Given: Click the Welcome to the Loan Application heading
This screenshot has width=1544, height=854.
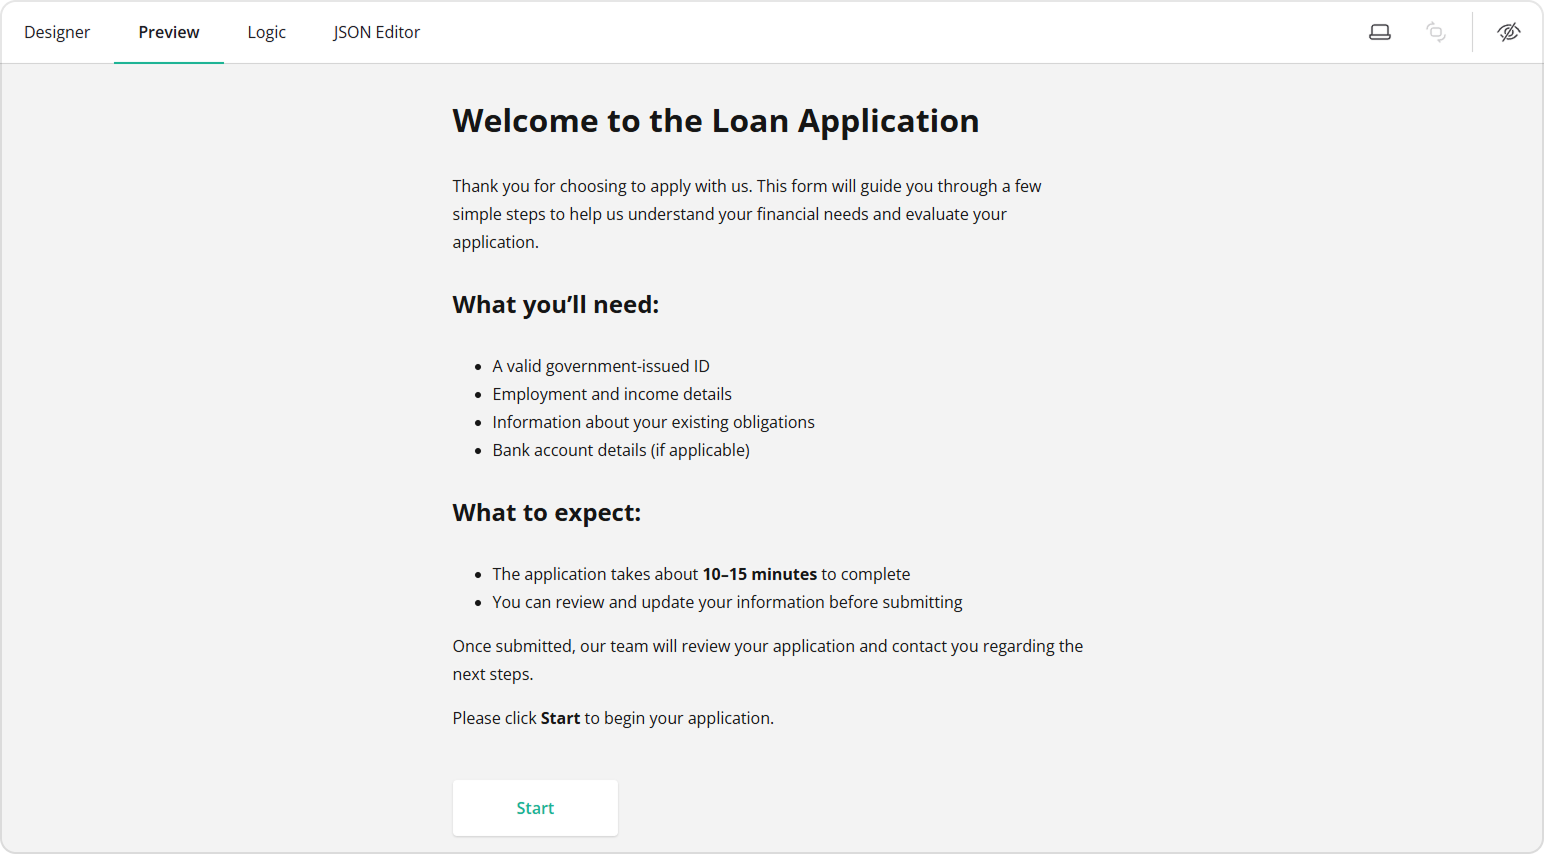Looking at the screenshot, I should [716, 120].
